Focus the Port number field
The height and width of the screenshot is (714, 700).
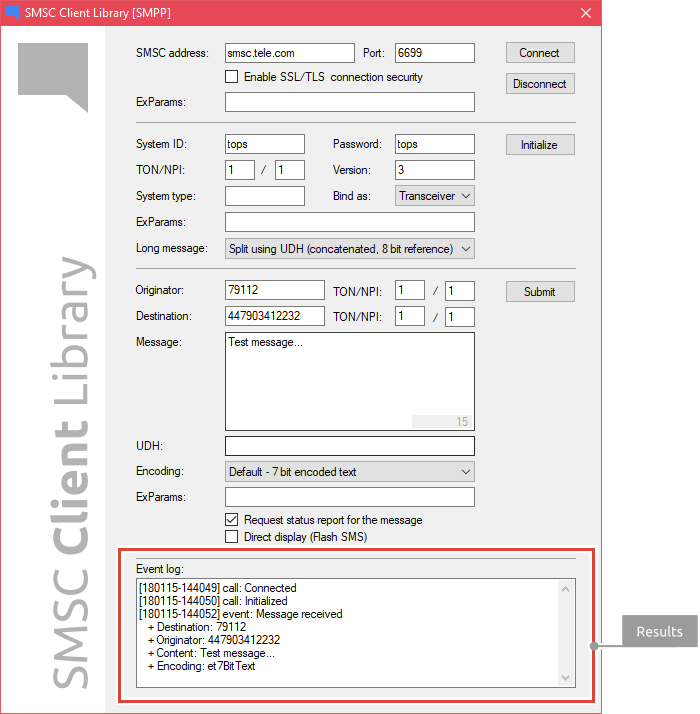tap(434, 53)
